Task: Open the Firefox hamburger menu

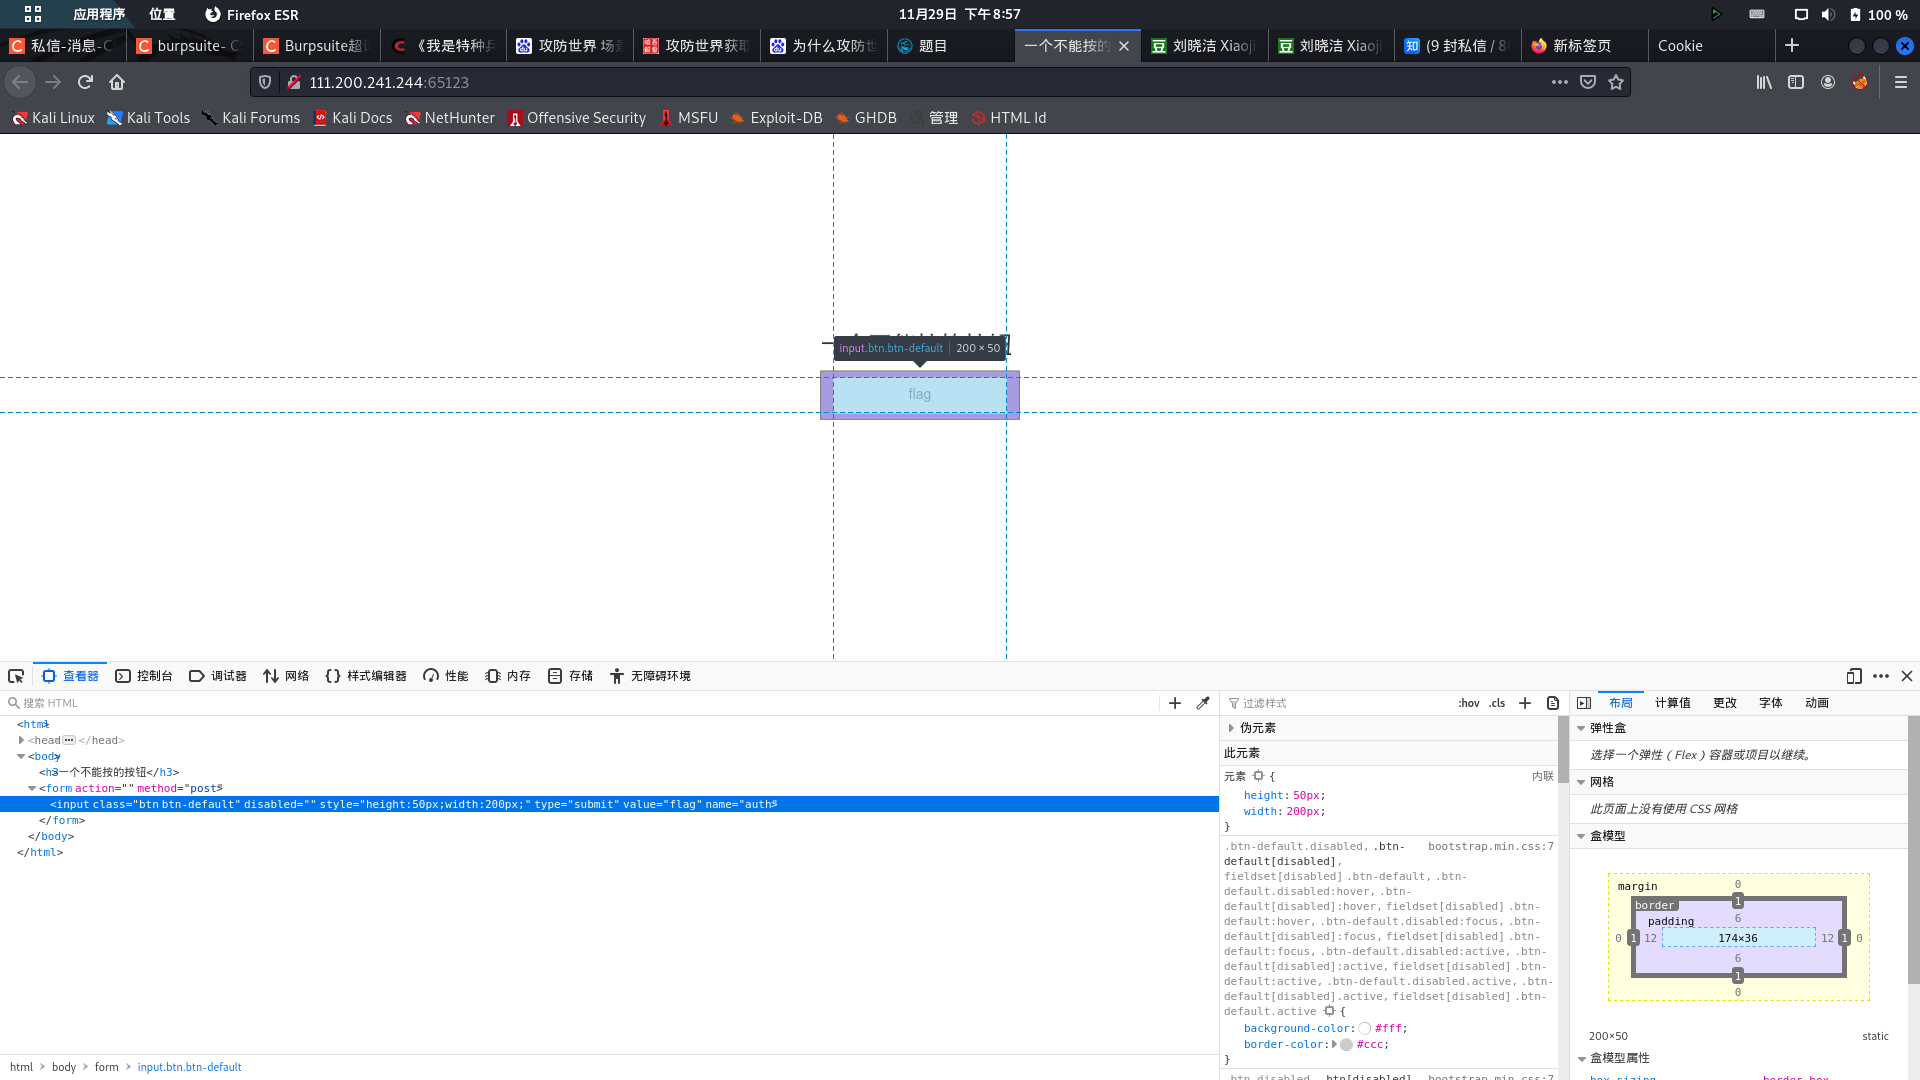Action: click(x=1901, y=82)
